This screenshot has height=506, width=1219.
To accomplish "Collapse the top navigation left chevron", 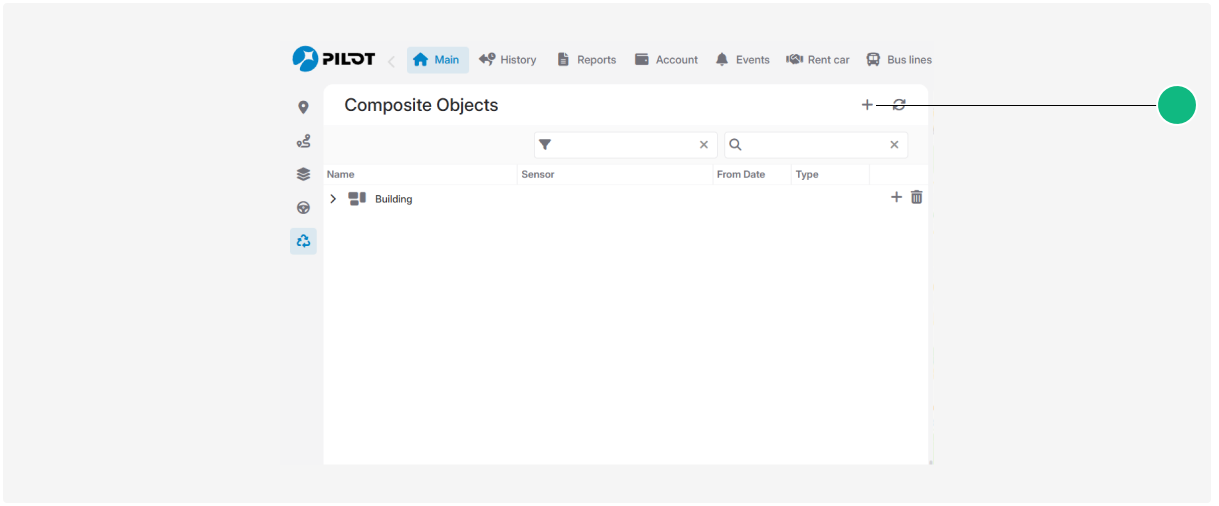I will (x=391, y=61).
